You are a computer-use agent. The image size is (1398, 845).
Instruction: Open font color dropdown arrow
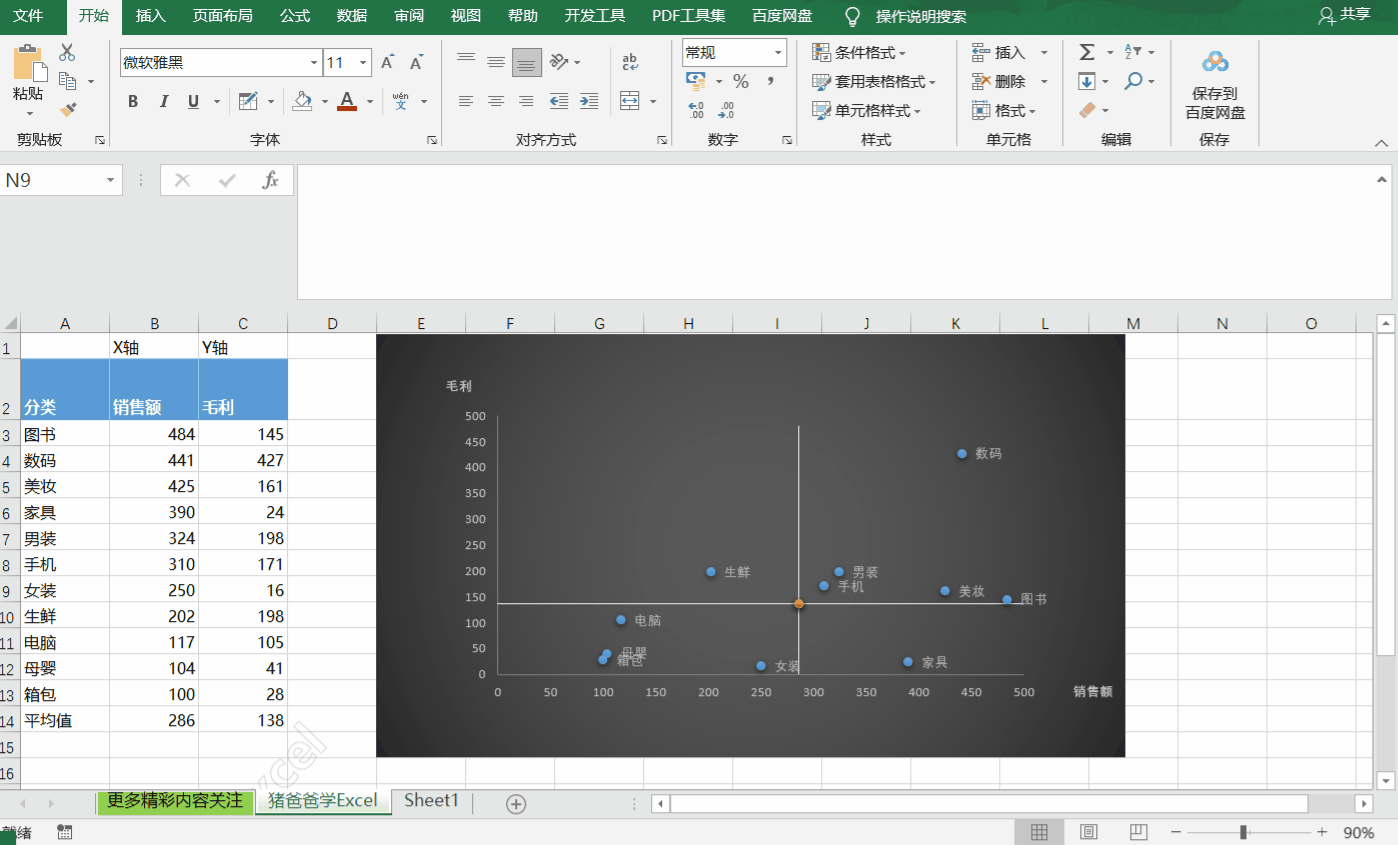tap(369, 101)
